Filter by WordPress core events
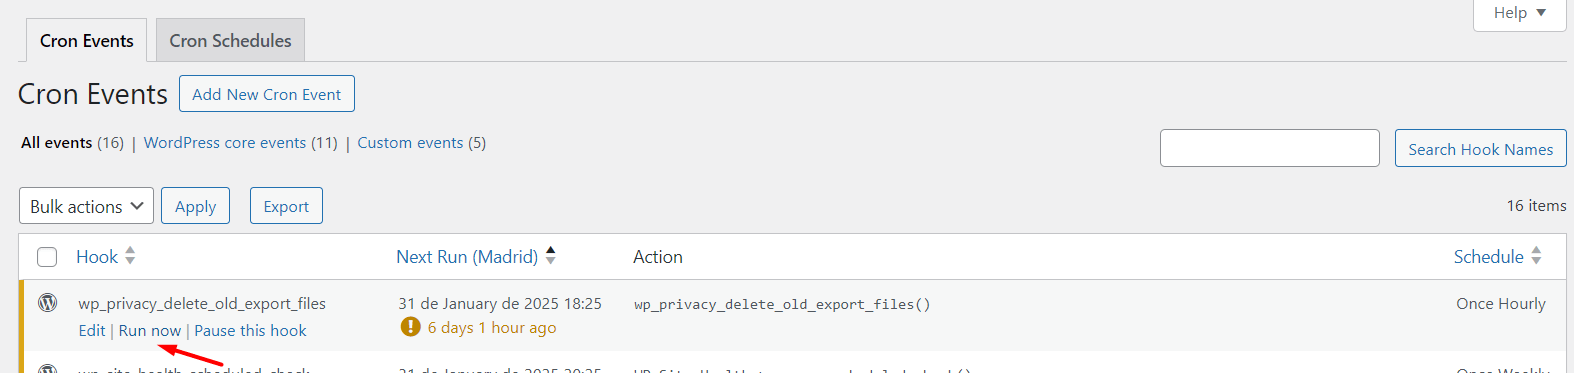1574x373 pixels. pos(241,143)
